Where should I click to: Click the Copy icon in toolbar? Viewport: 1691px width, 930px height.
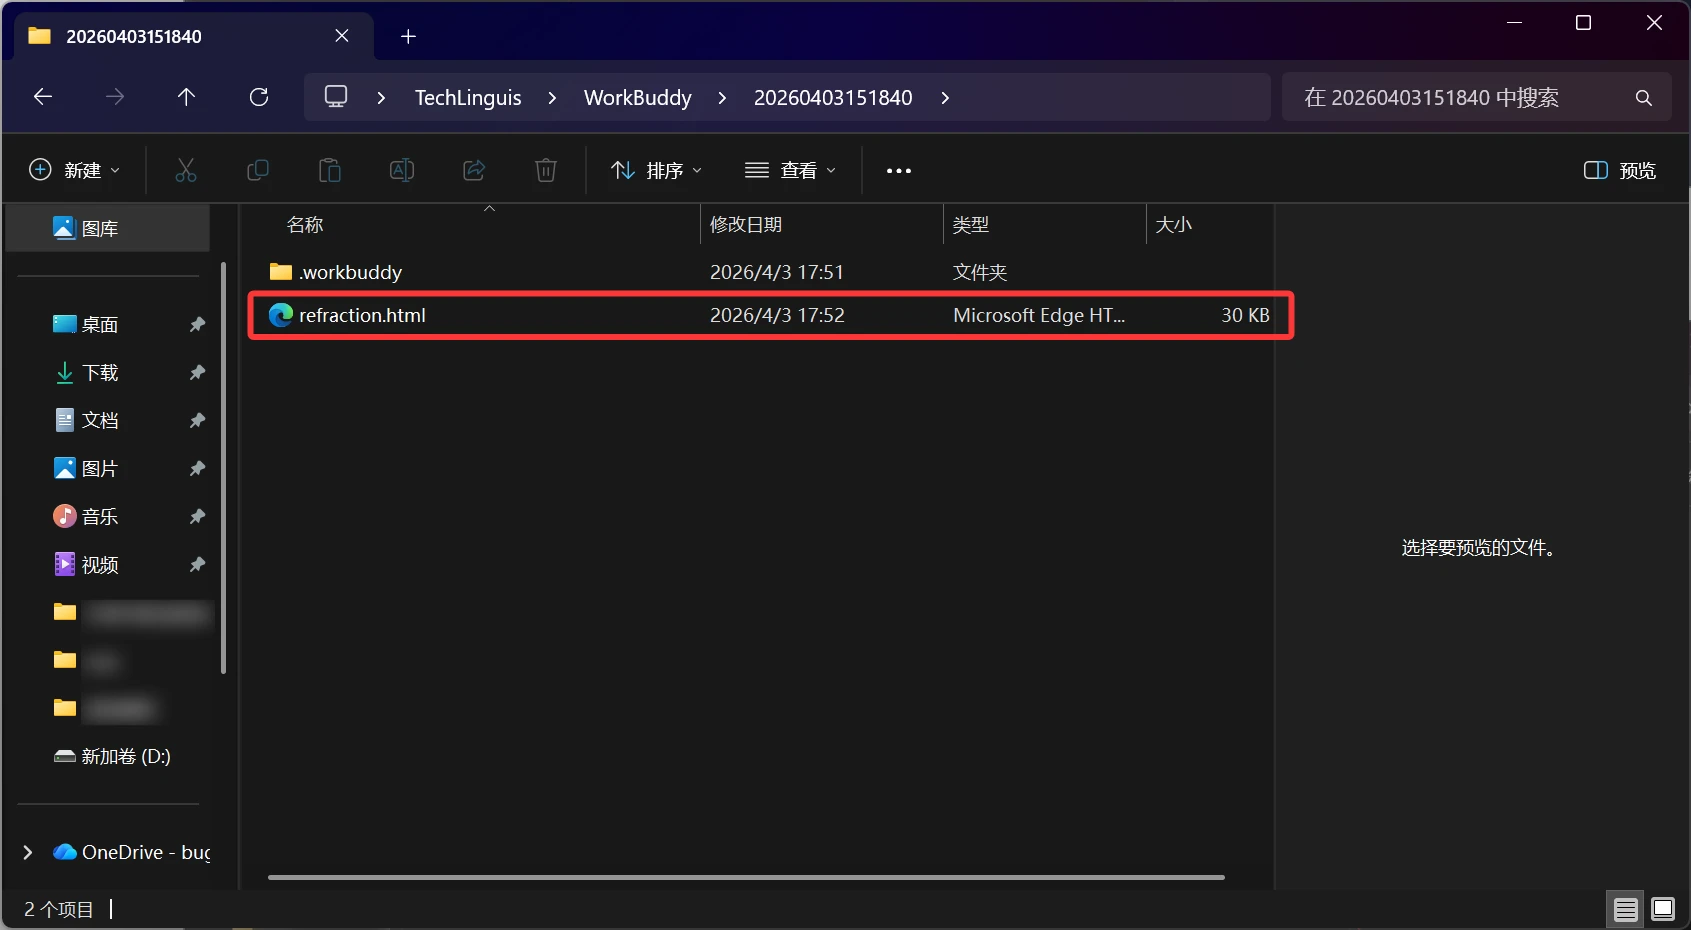pos(258,170)
